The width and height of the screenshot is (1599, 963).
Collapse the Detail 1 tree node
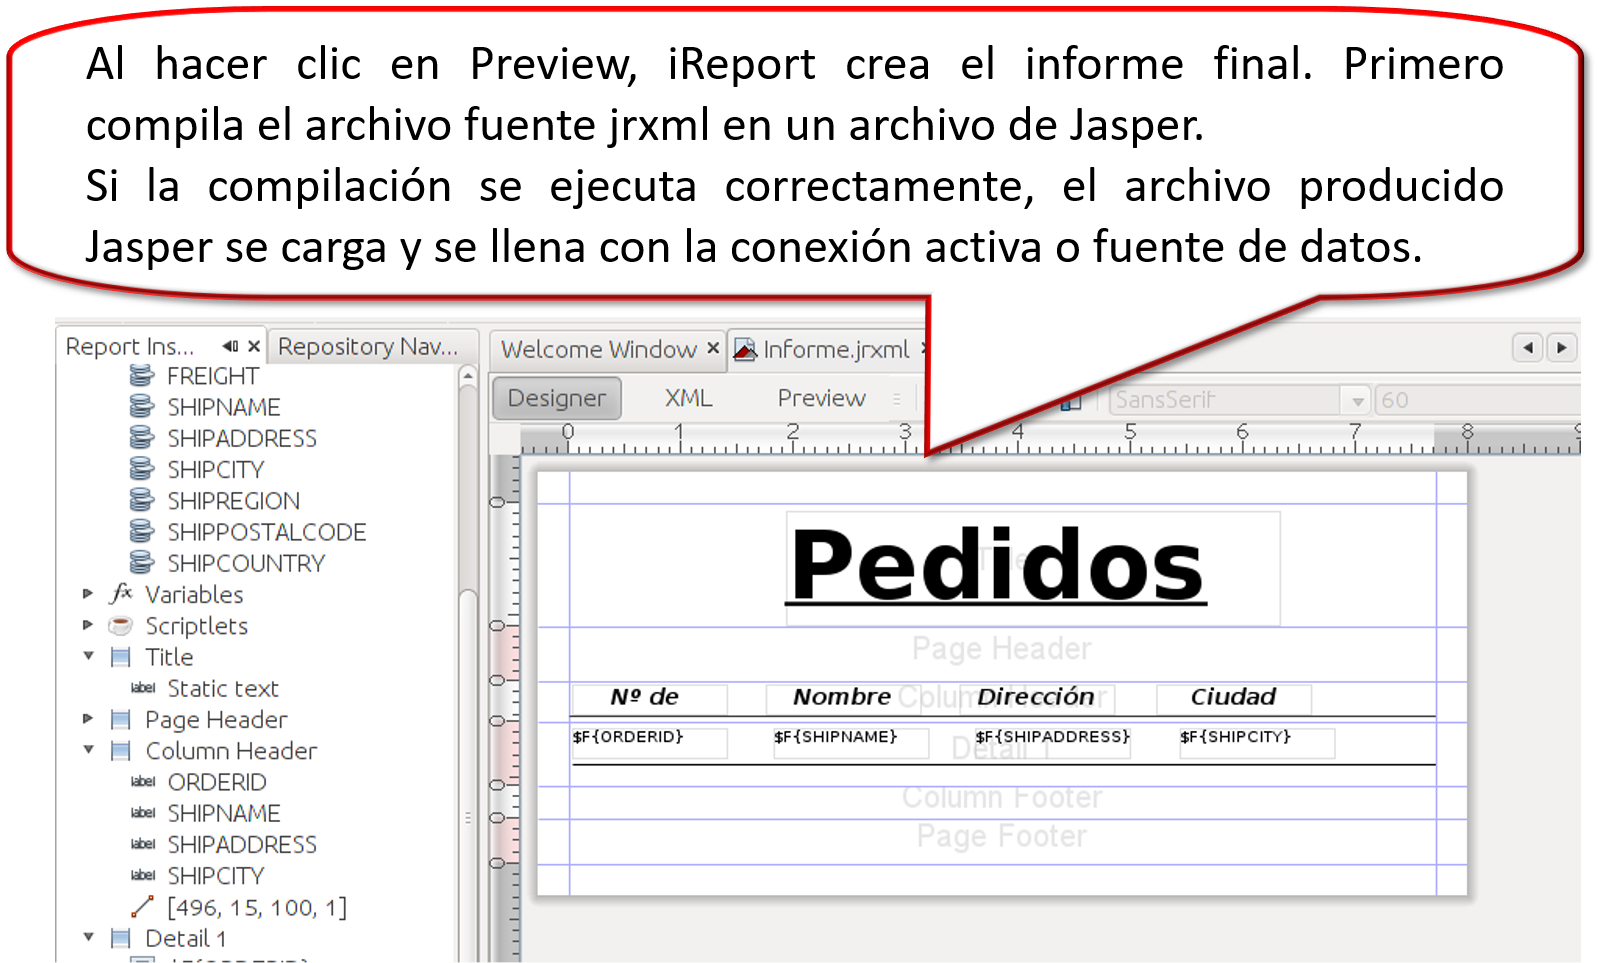point(88,938)
